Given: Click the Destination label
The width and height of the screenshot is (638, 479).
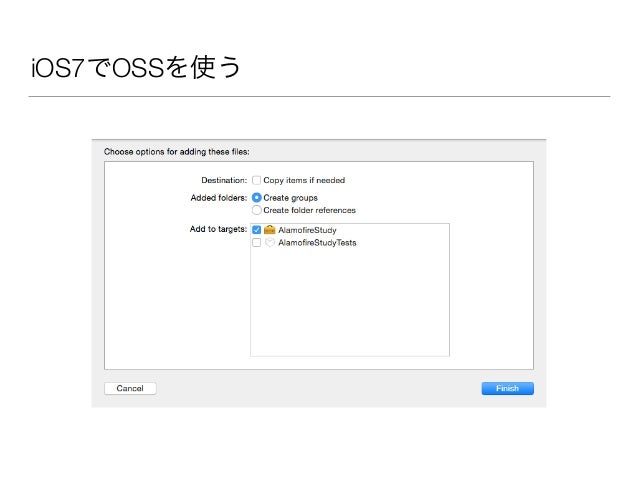Looking at the screenshot, I should 224,180.
